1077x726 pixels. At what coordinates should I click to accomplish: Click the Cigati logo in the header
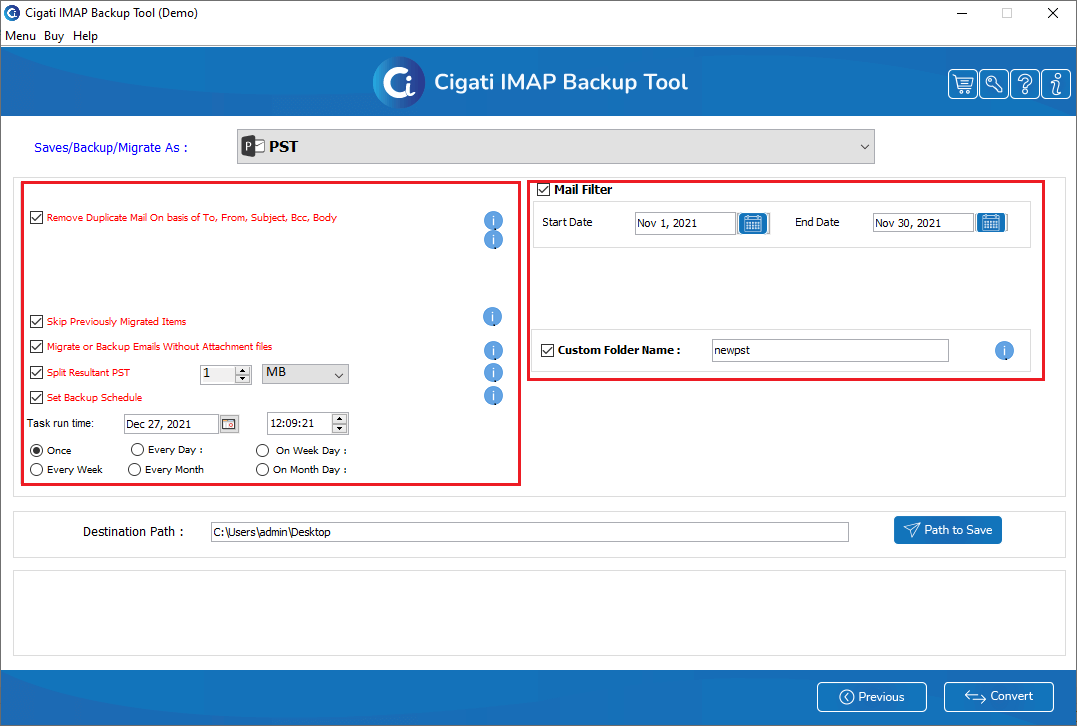tap(399, 82)
